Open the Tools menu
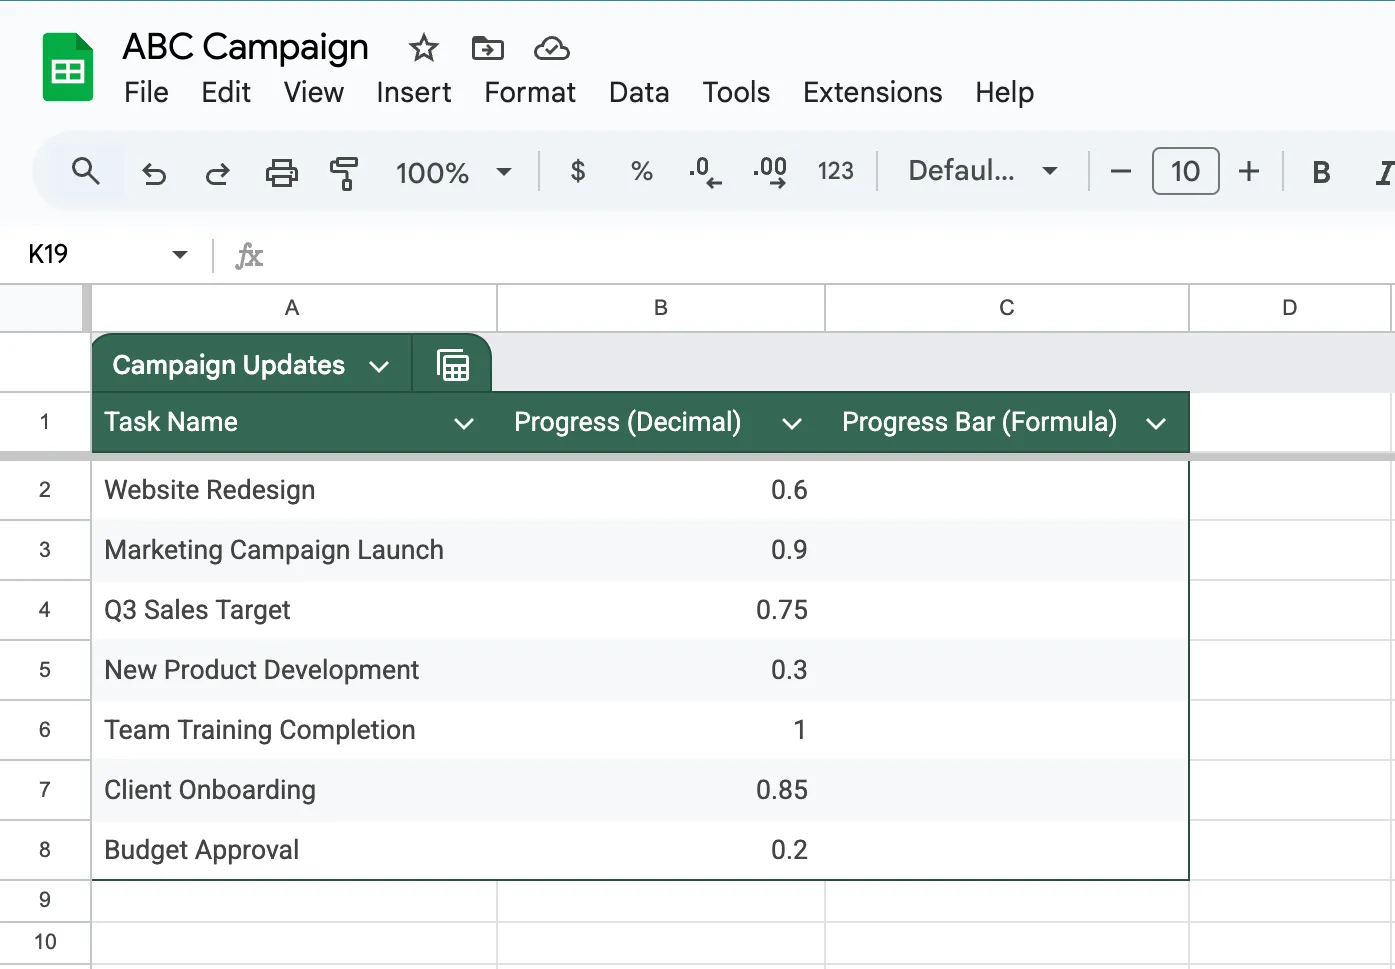Image resolution: width=1395 pixels, height=969 pixels. [736, 92]
